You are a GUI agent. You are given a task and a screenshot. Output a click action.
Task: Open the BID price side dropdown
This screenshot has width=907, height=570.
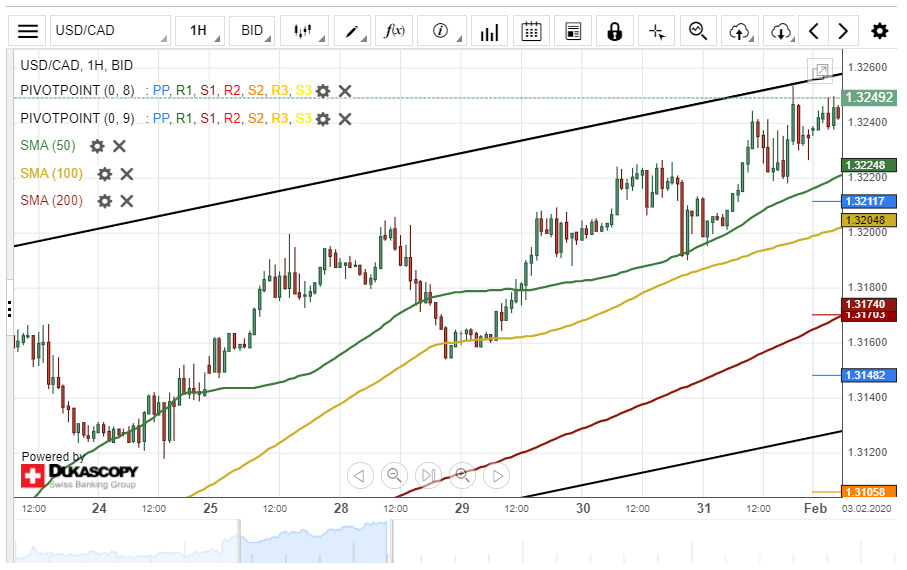point(252,31)
